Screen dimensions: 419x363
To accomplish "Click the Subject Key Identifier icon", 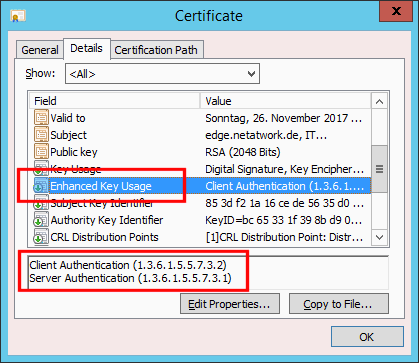I will pos(41,203).
